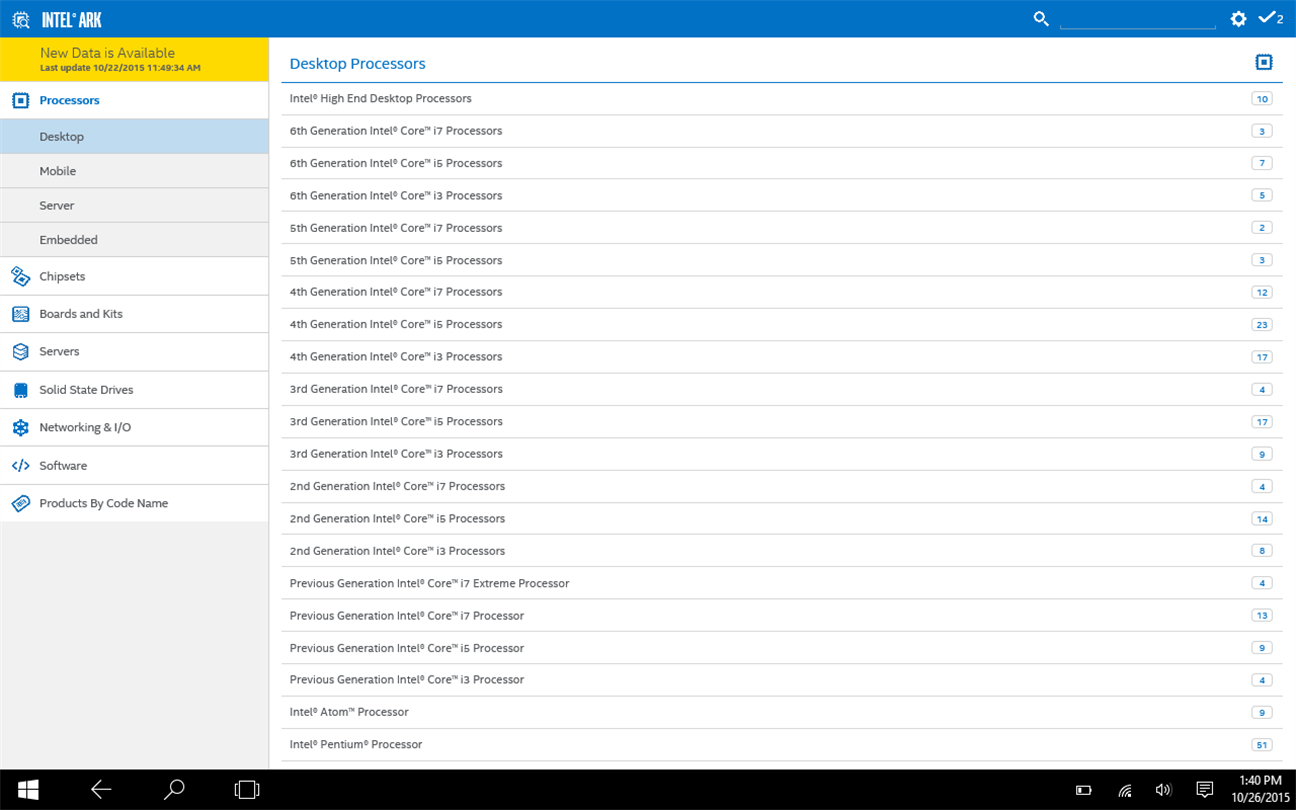Viewport: 1296px width, 810px height.
Task: Open 5th Generation Core i5 Processors
Action: (x=782, y=260)
